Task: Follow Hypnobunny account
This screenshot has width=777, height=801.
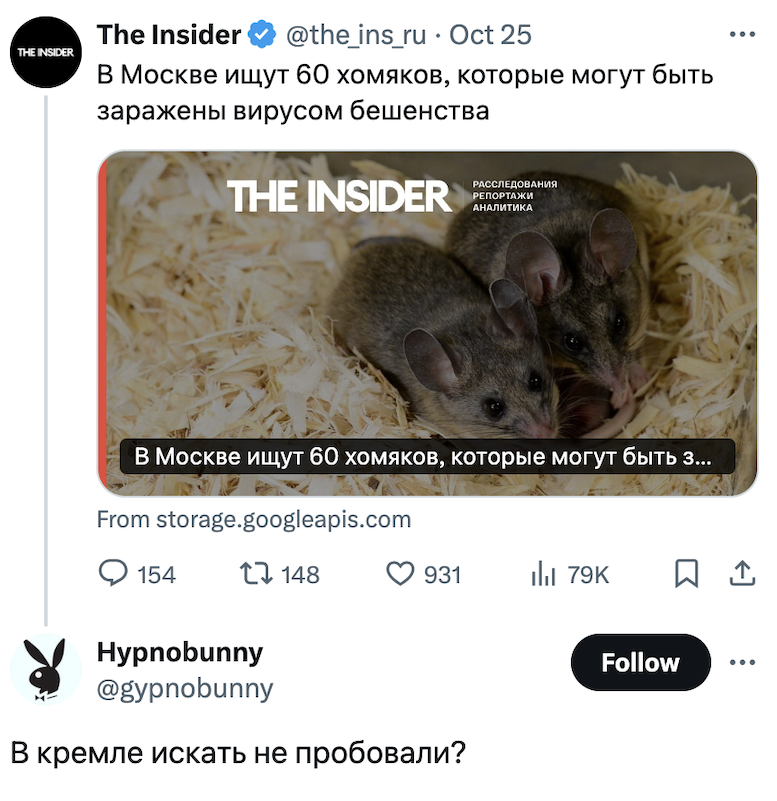Action: coord(640,662)
